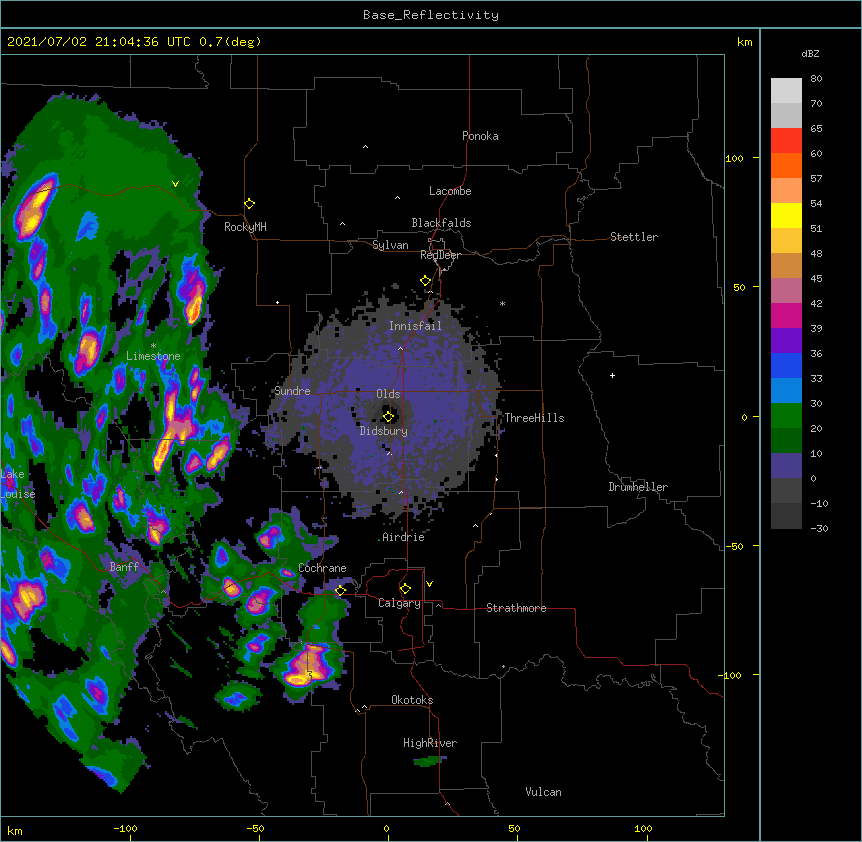Click the yellow marker south of RedDeer
Screen dimensions: 862x842
tap(425, 281)
